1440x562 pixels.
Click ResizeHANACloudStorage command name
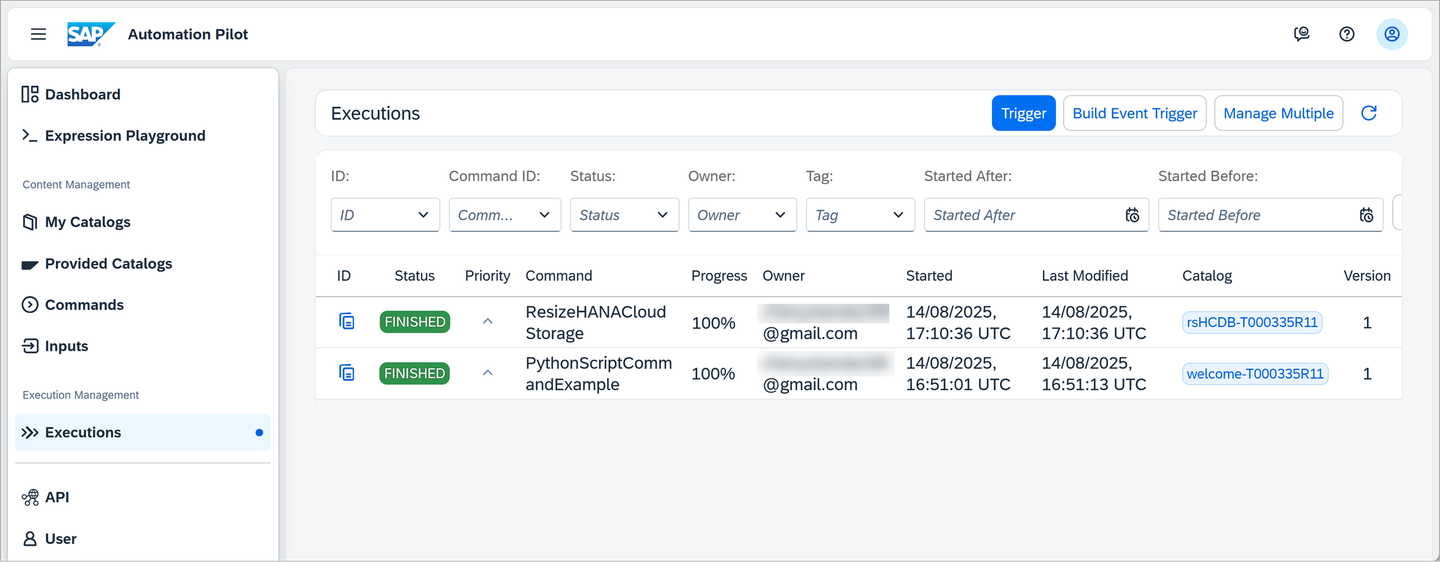pos(596,322)
